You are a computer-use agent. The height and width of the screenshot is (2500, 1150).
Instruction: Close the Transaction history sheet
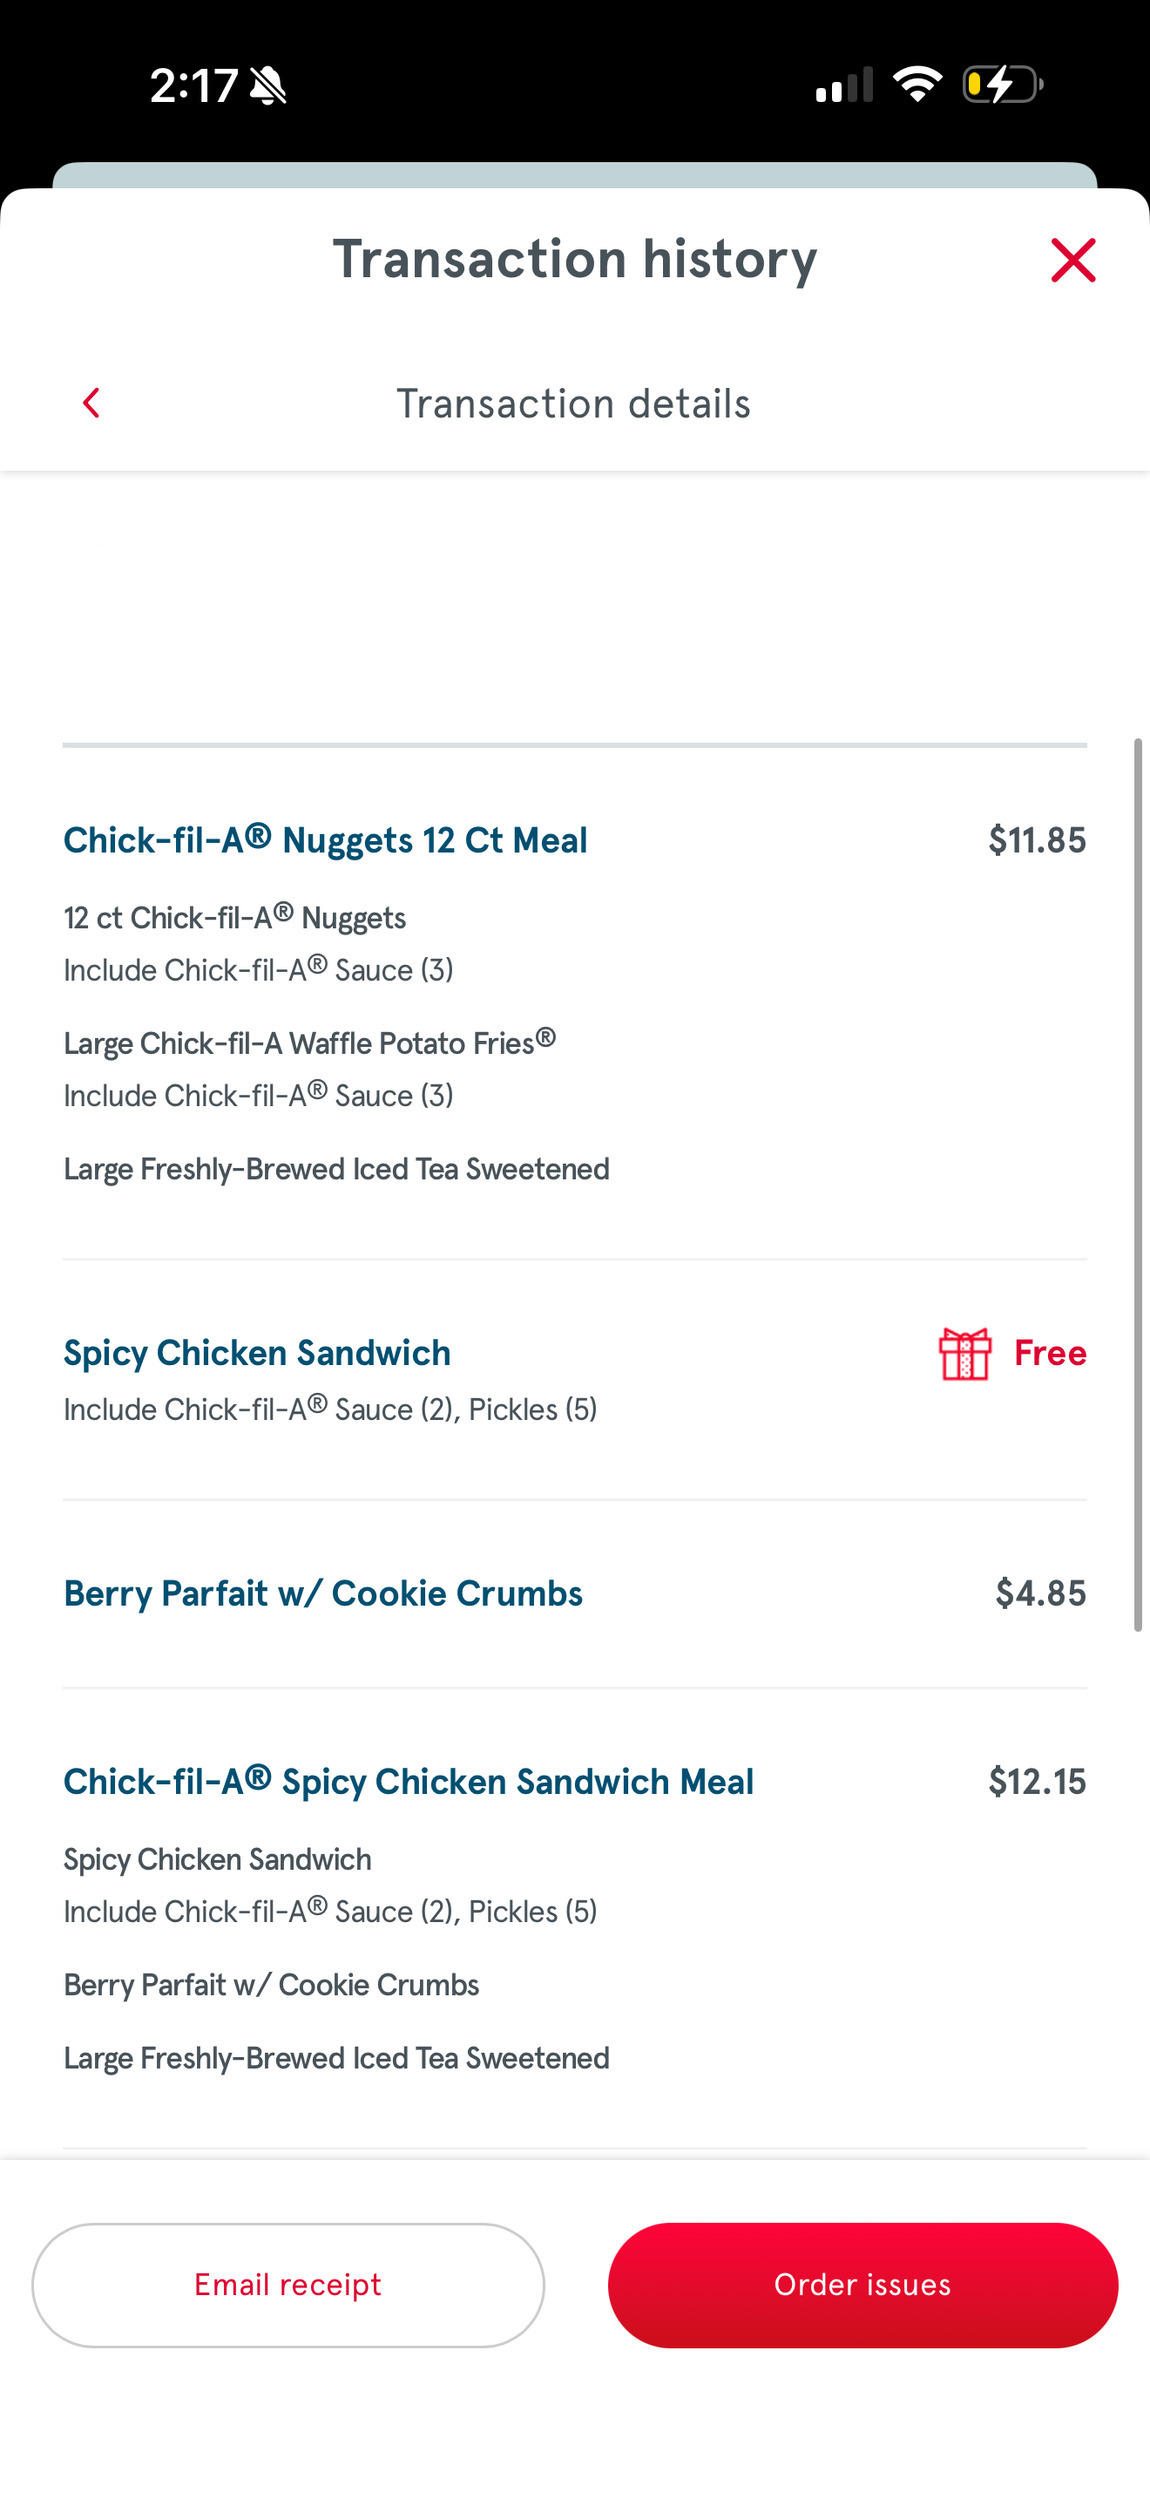coord(1073,260)
